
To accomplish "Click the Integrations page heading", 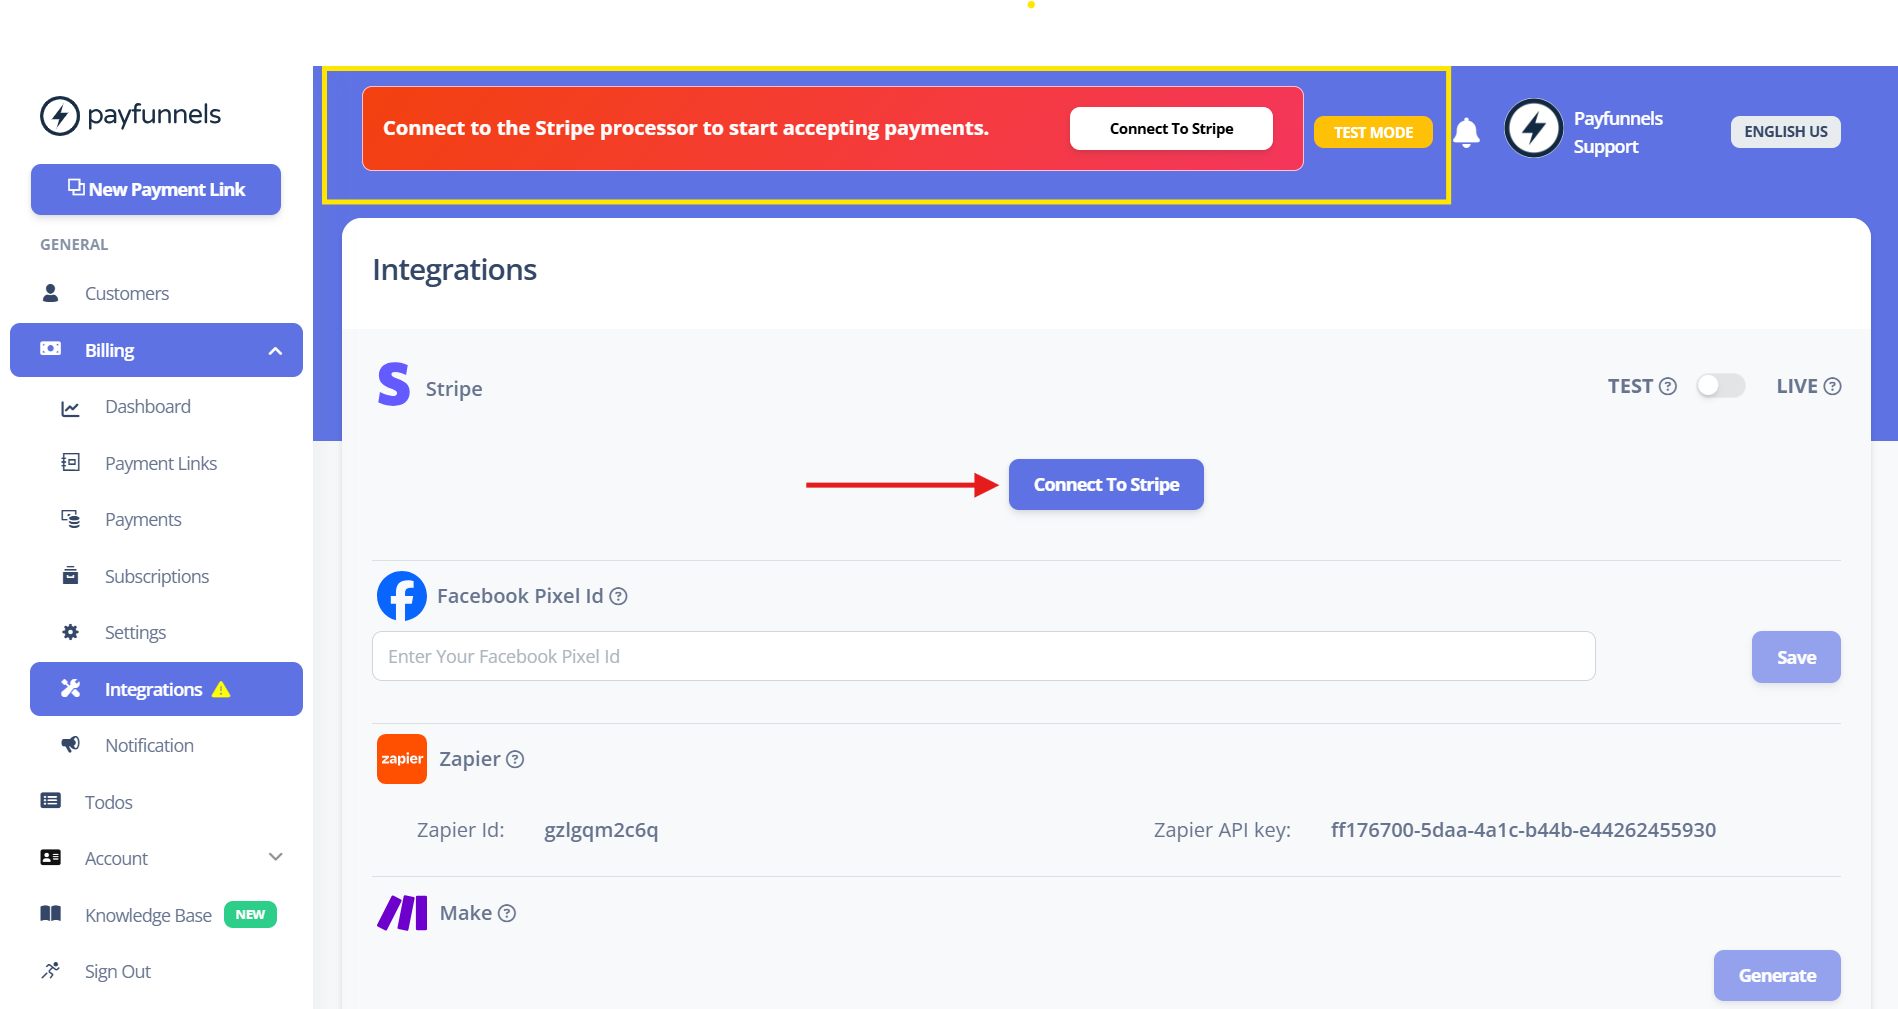I will [454, 270].
